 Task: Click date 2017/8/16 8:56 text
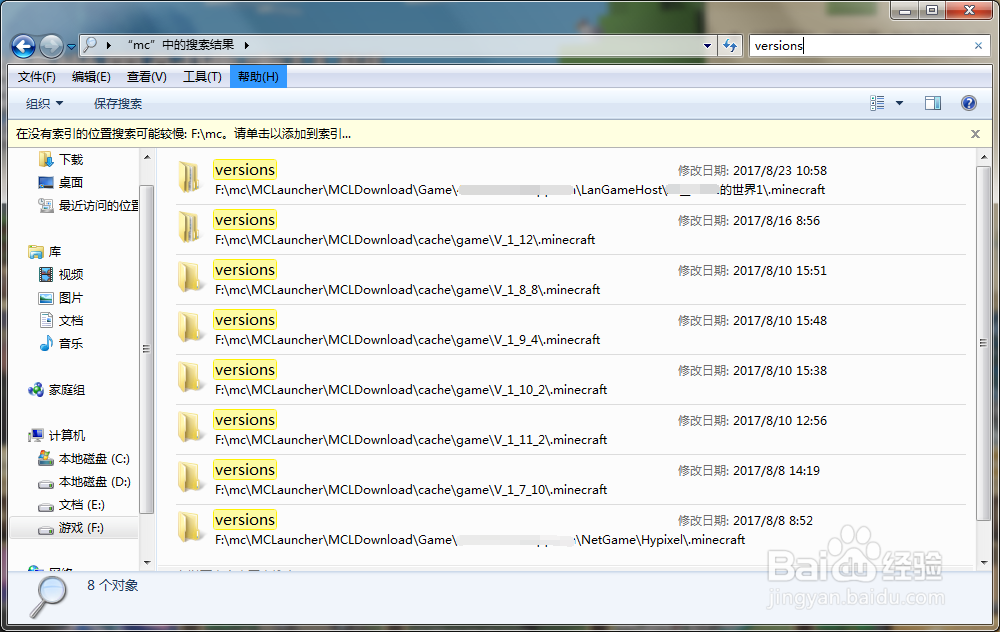[x=776, y=221]
